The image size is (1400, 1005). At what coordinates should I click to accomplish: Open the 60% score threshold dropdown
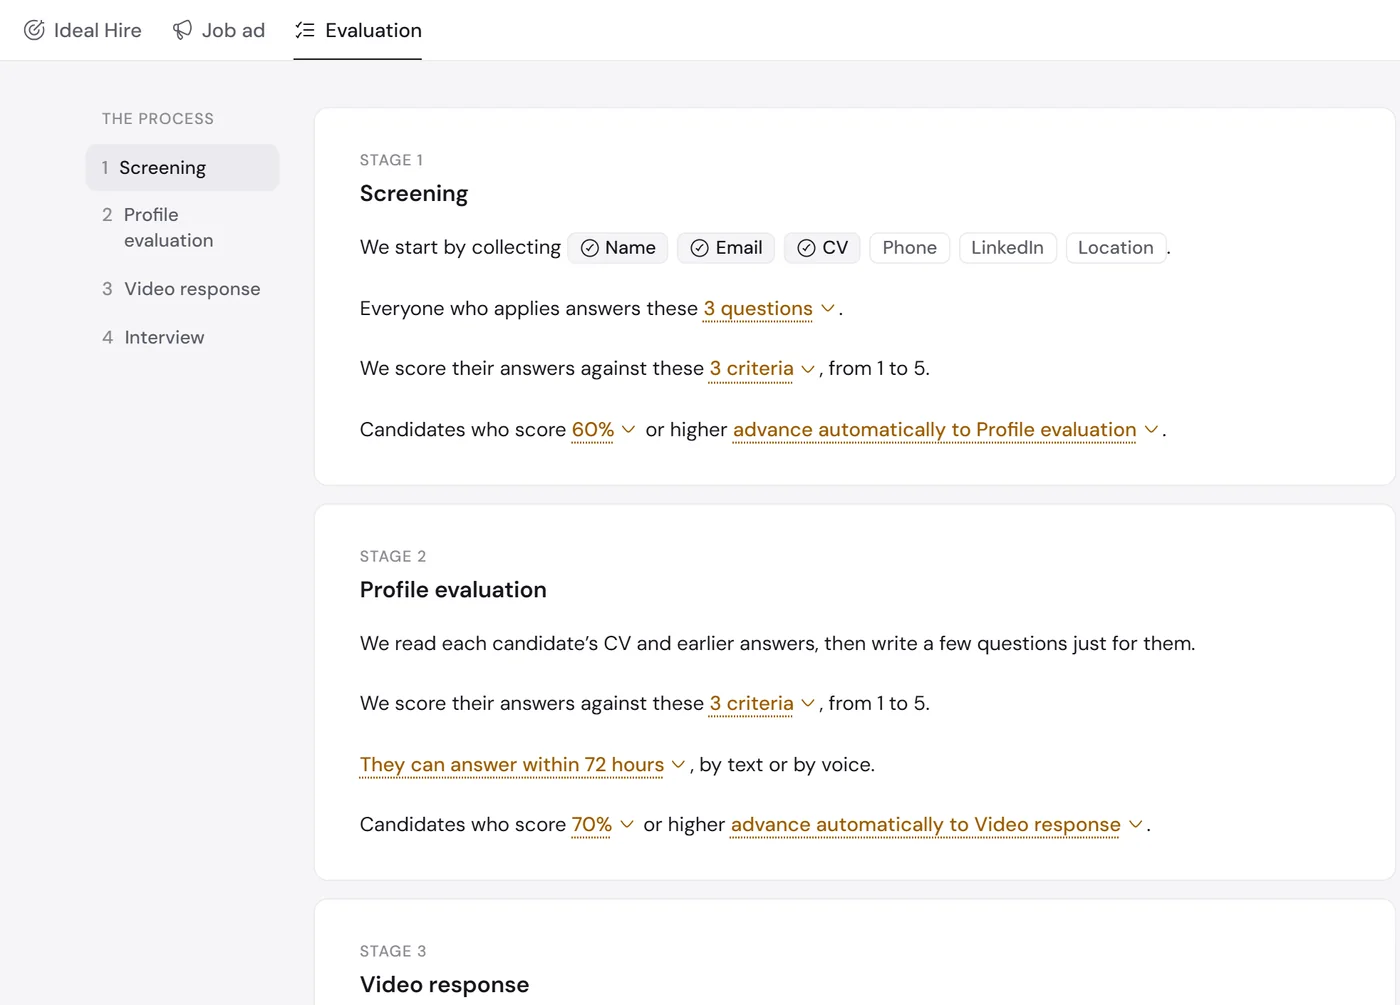[x=603, y=430]
